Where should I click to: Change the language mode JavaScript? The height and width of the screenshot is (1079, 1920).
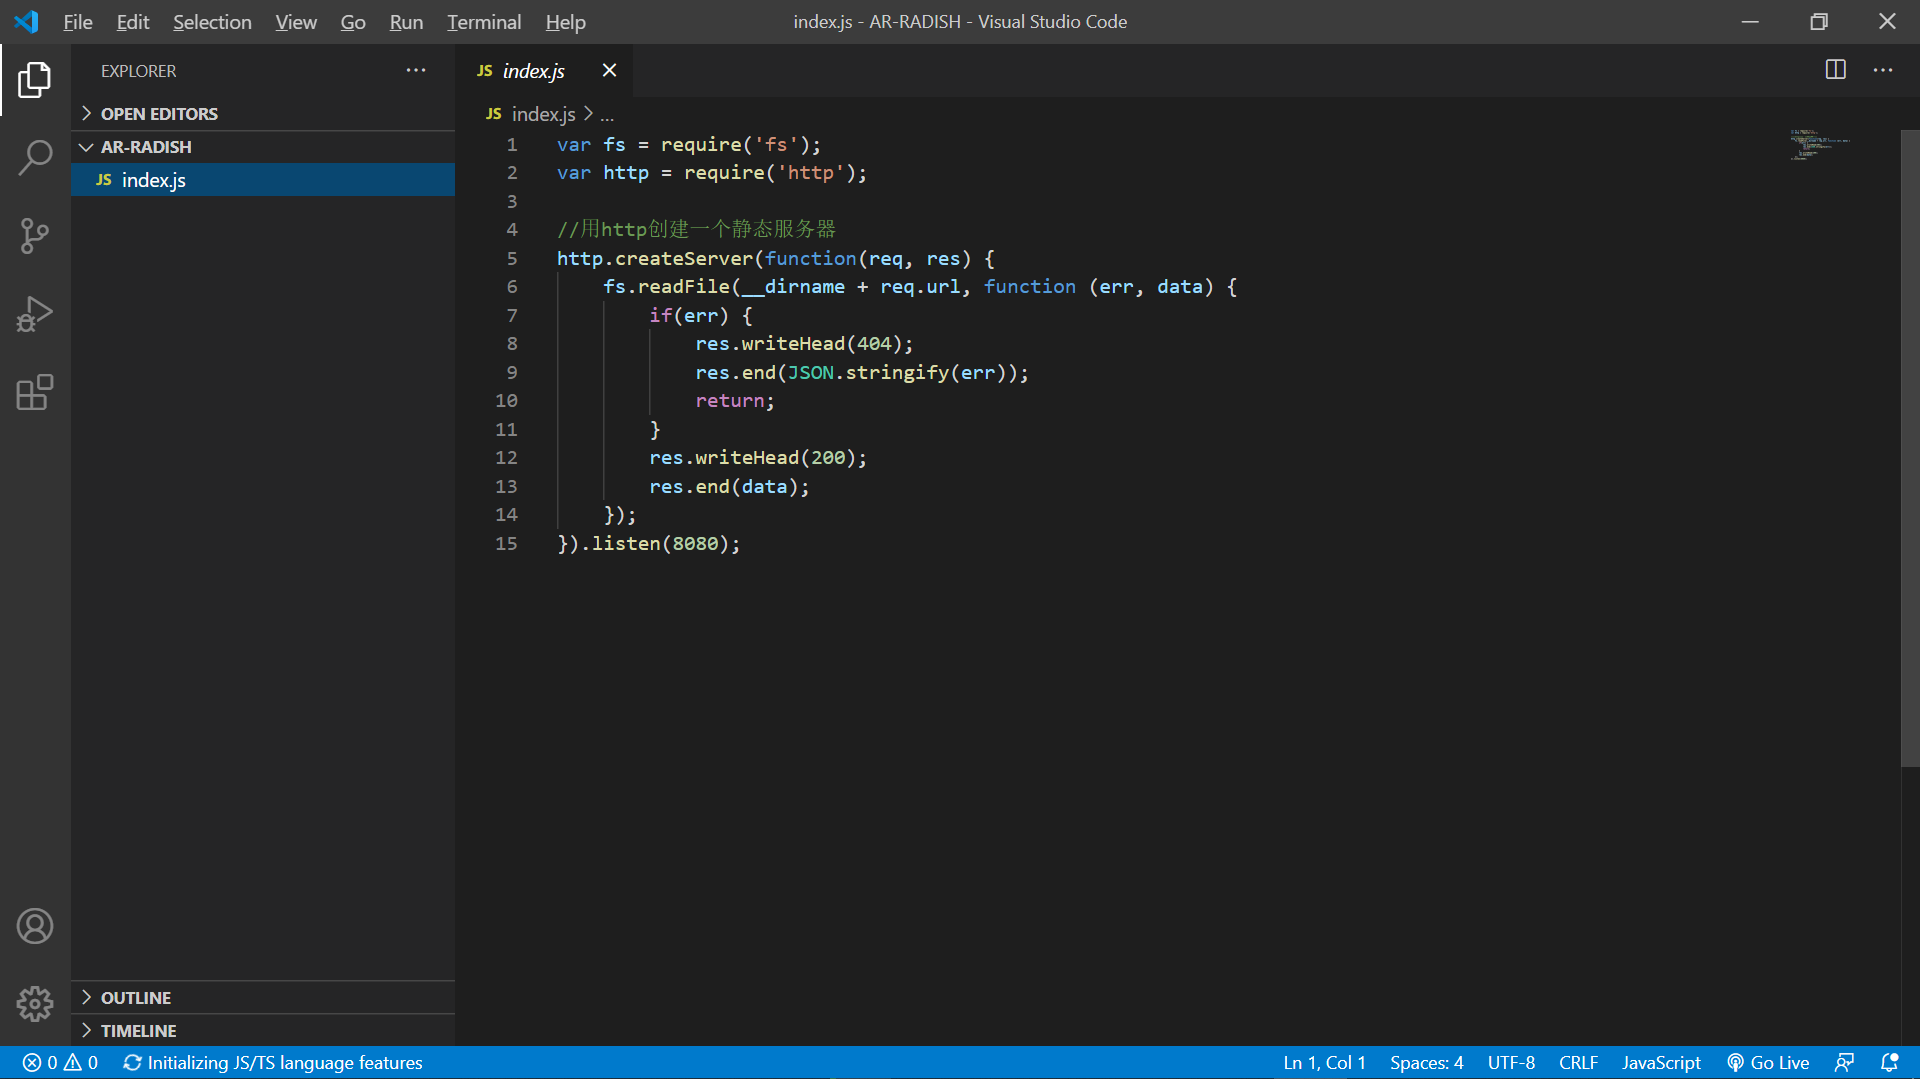(1660, 1062)
